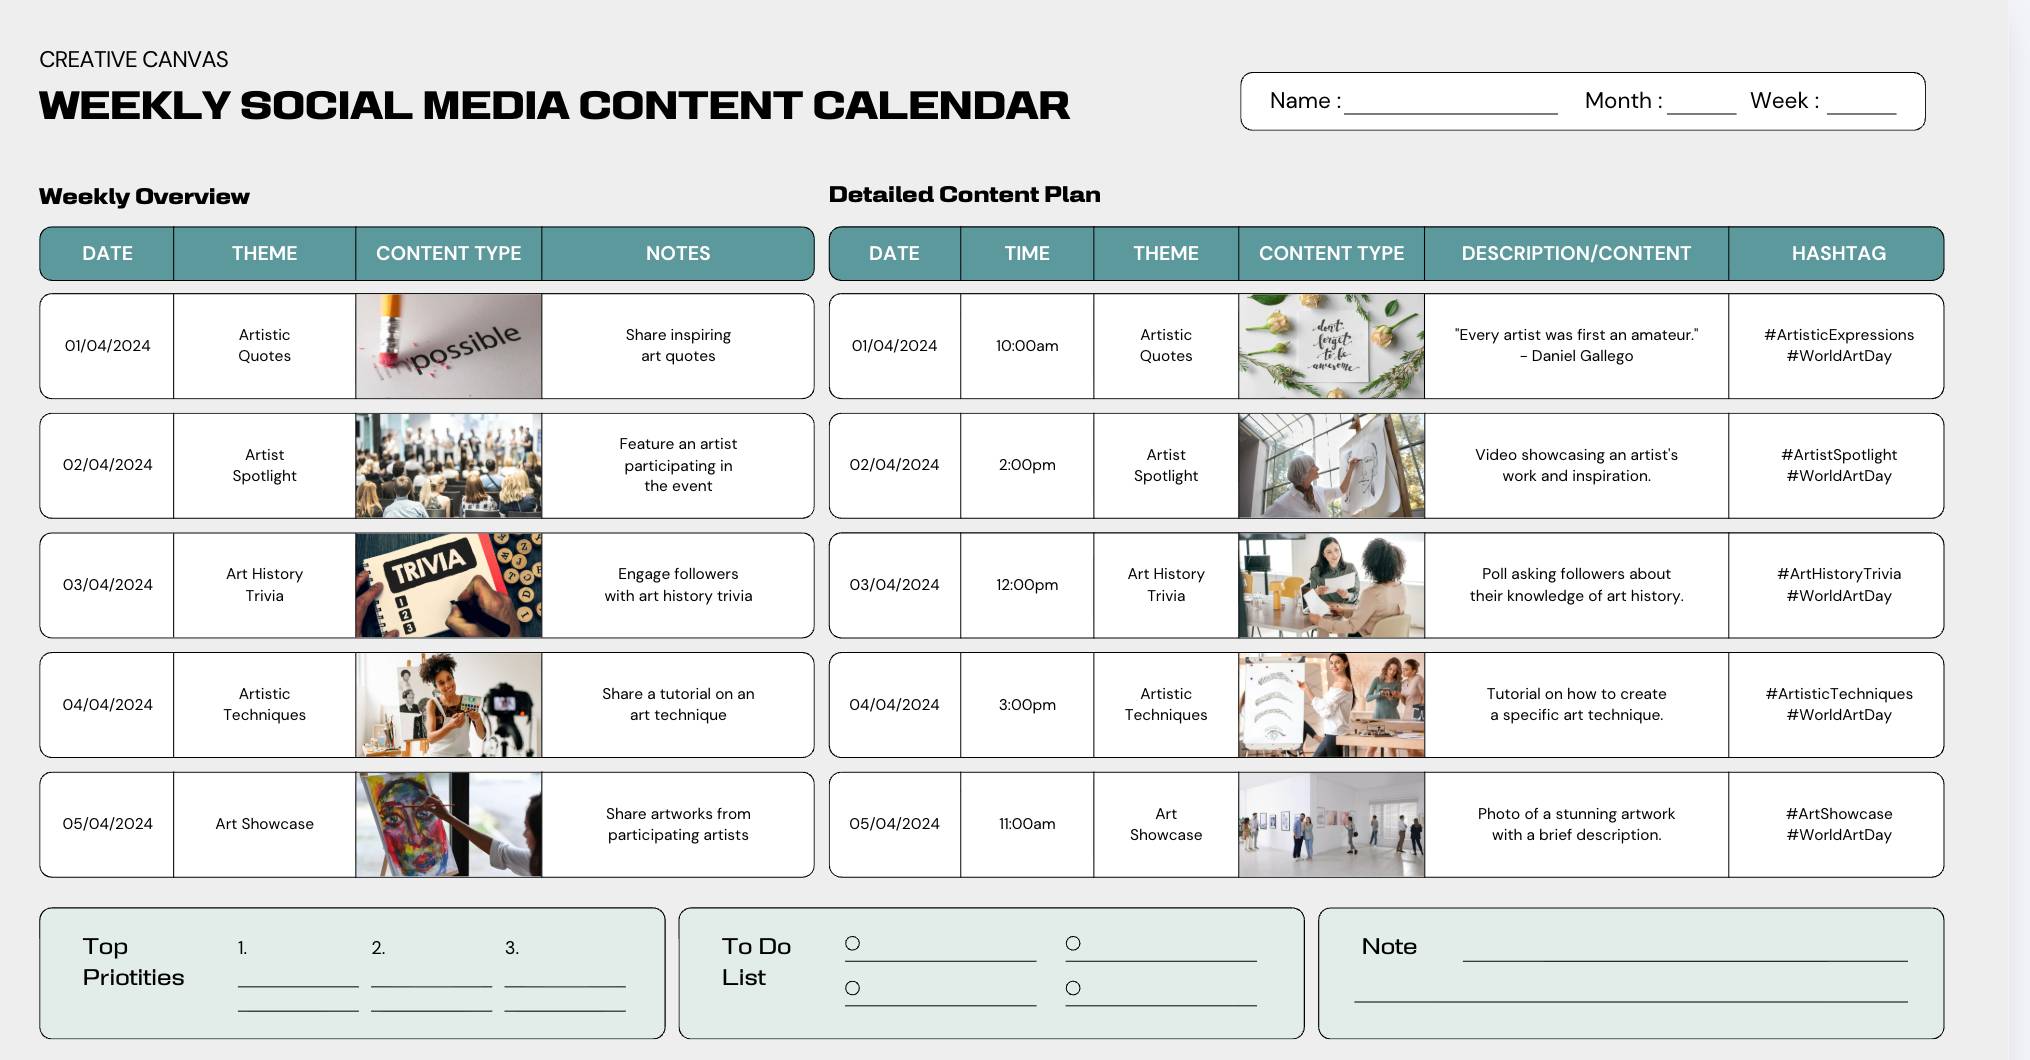Click 'Feature an artist participating in the event'
The width and height of the screenshot is (2030, 1060).
coord(678,465)
